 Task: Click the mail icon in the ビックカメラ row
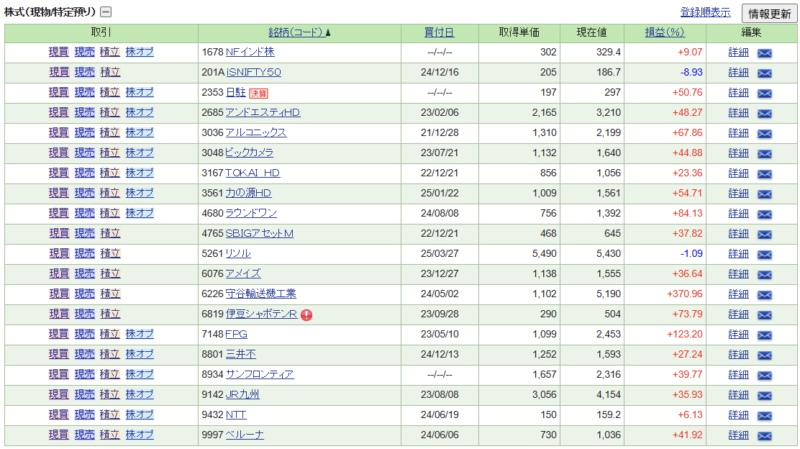[764, 154]
